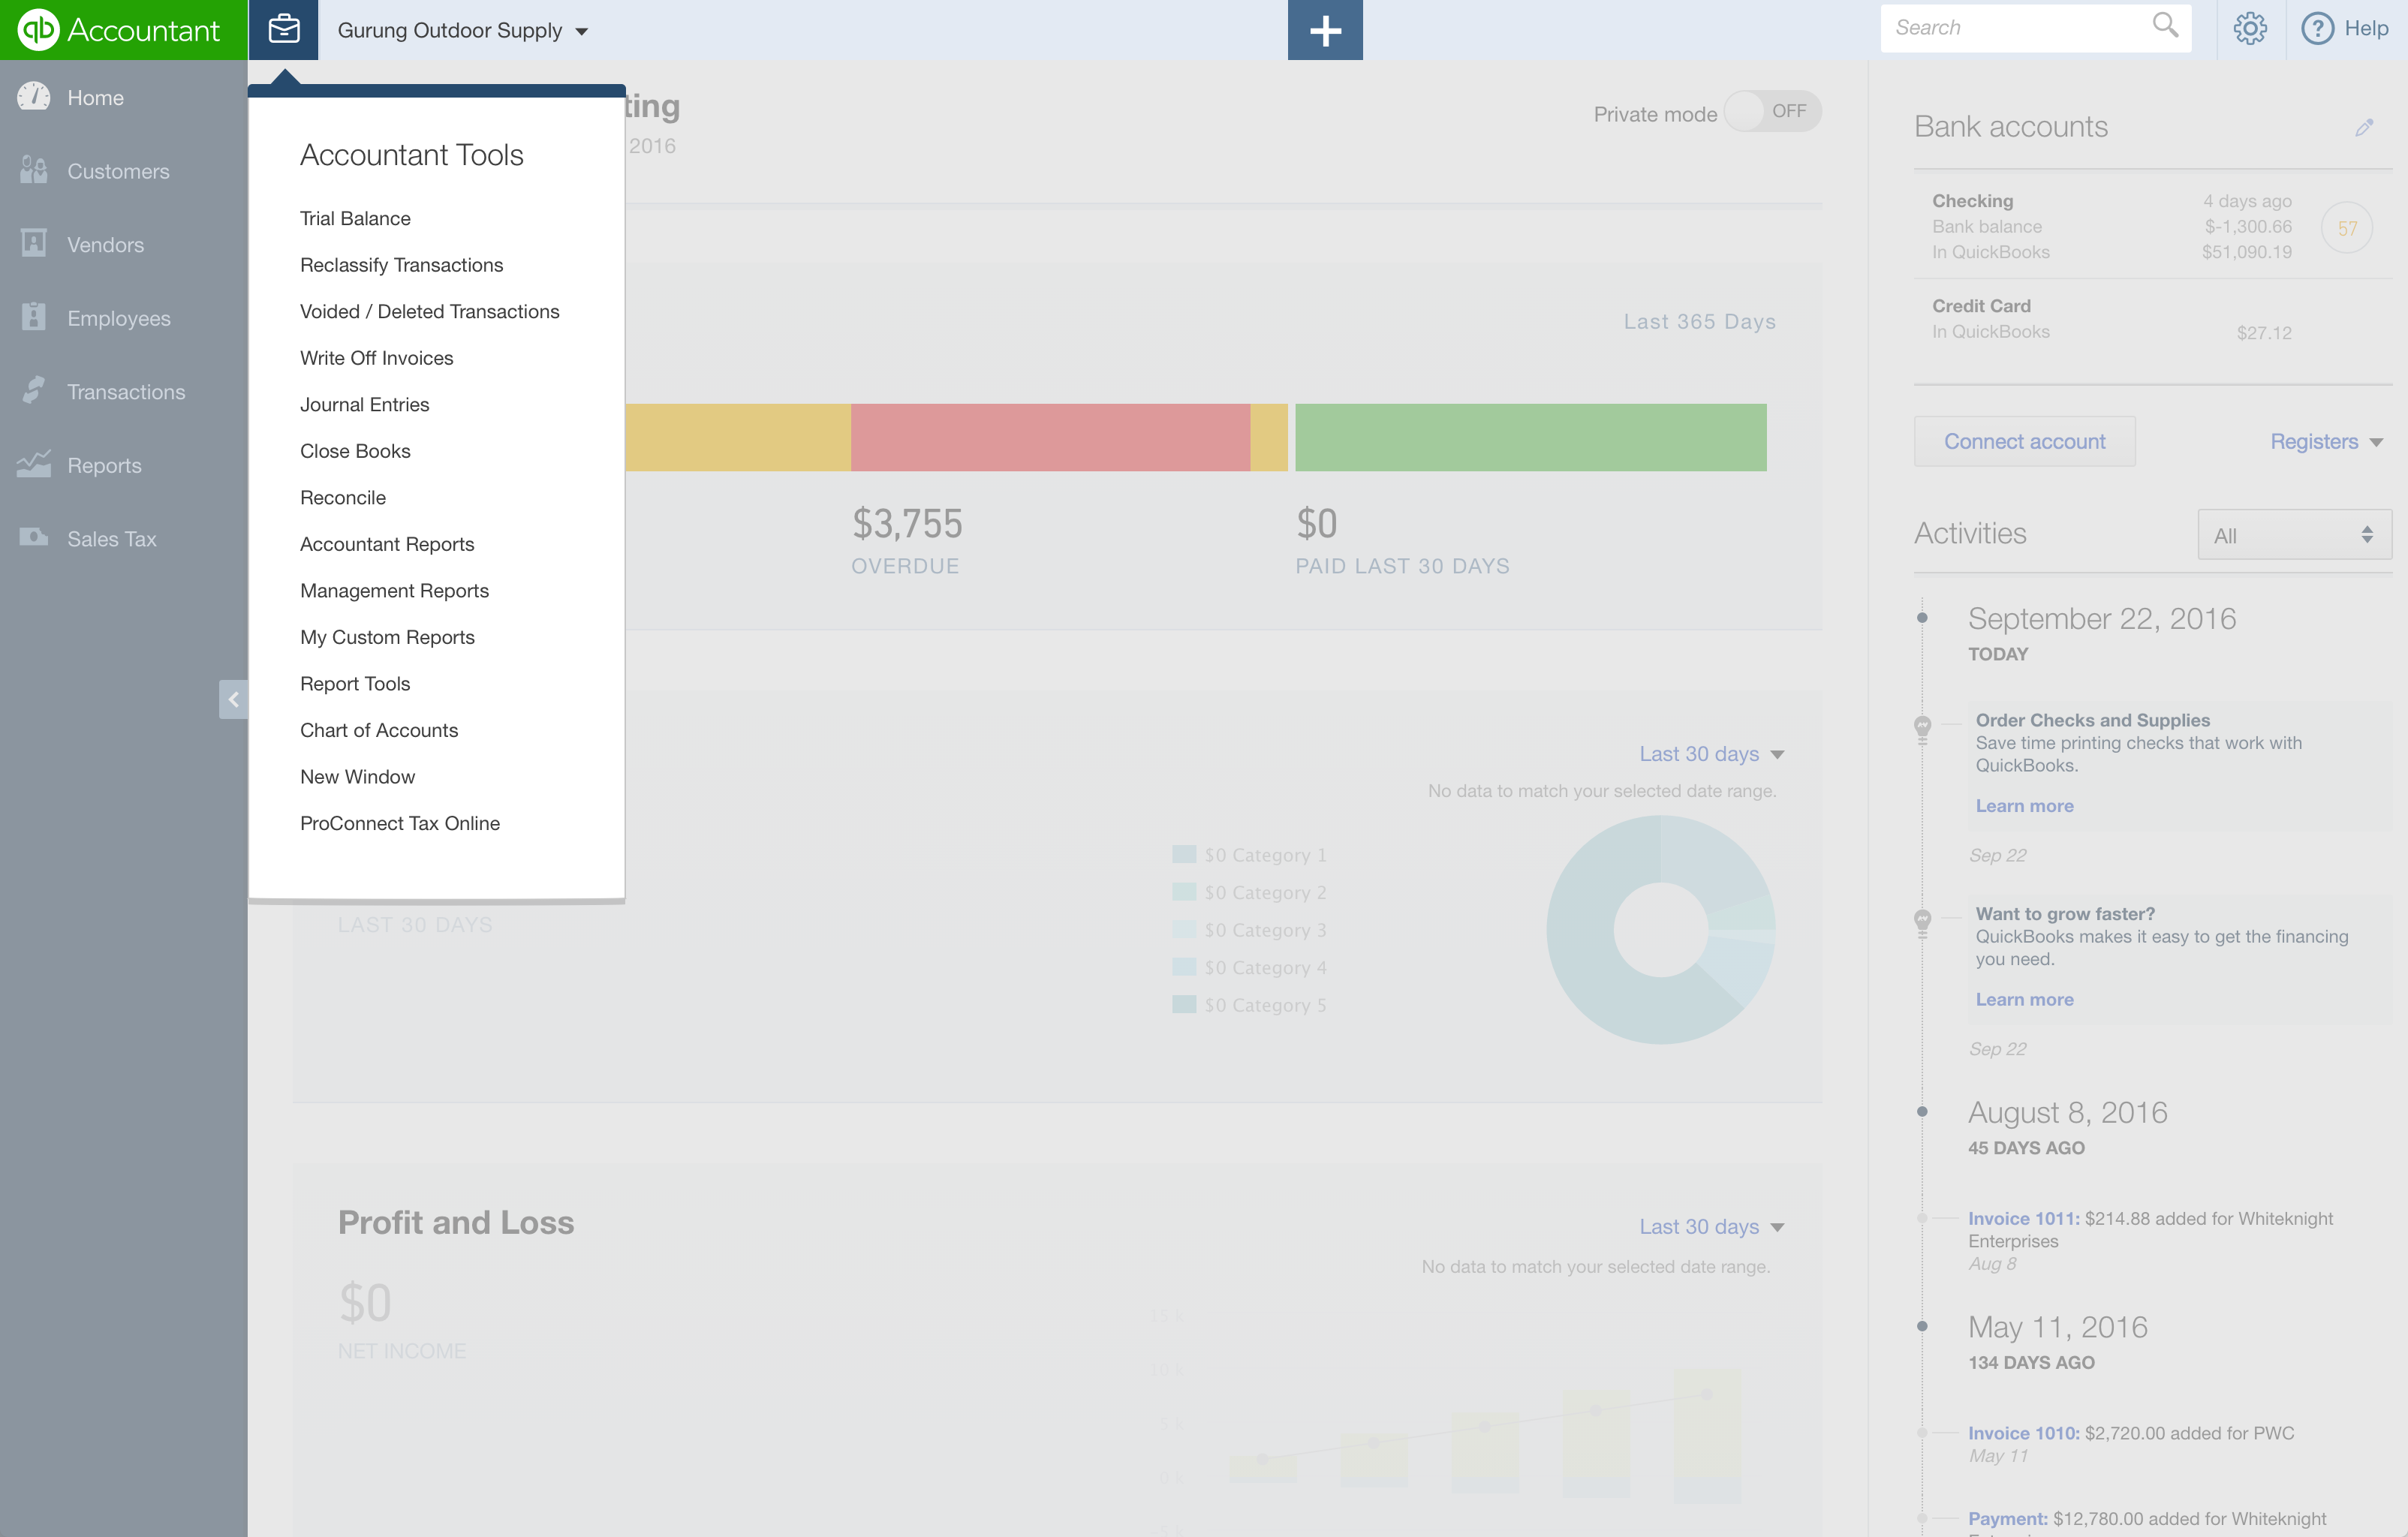
Task: Choose Chart of Accounts from Accountant Tools
Action: 379,730
